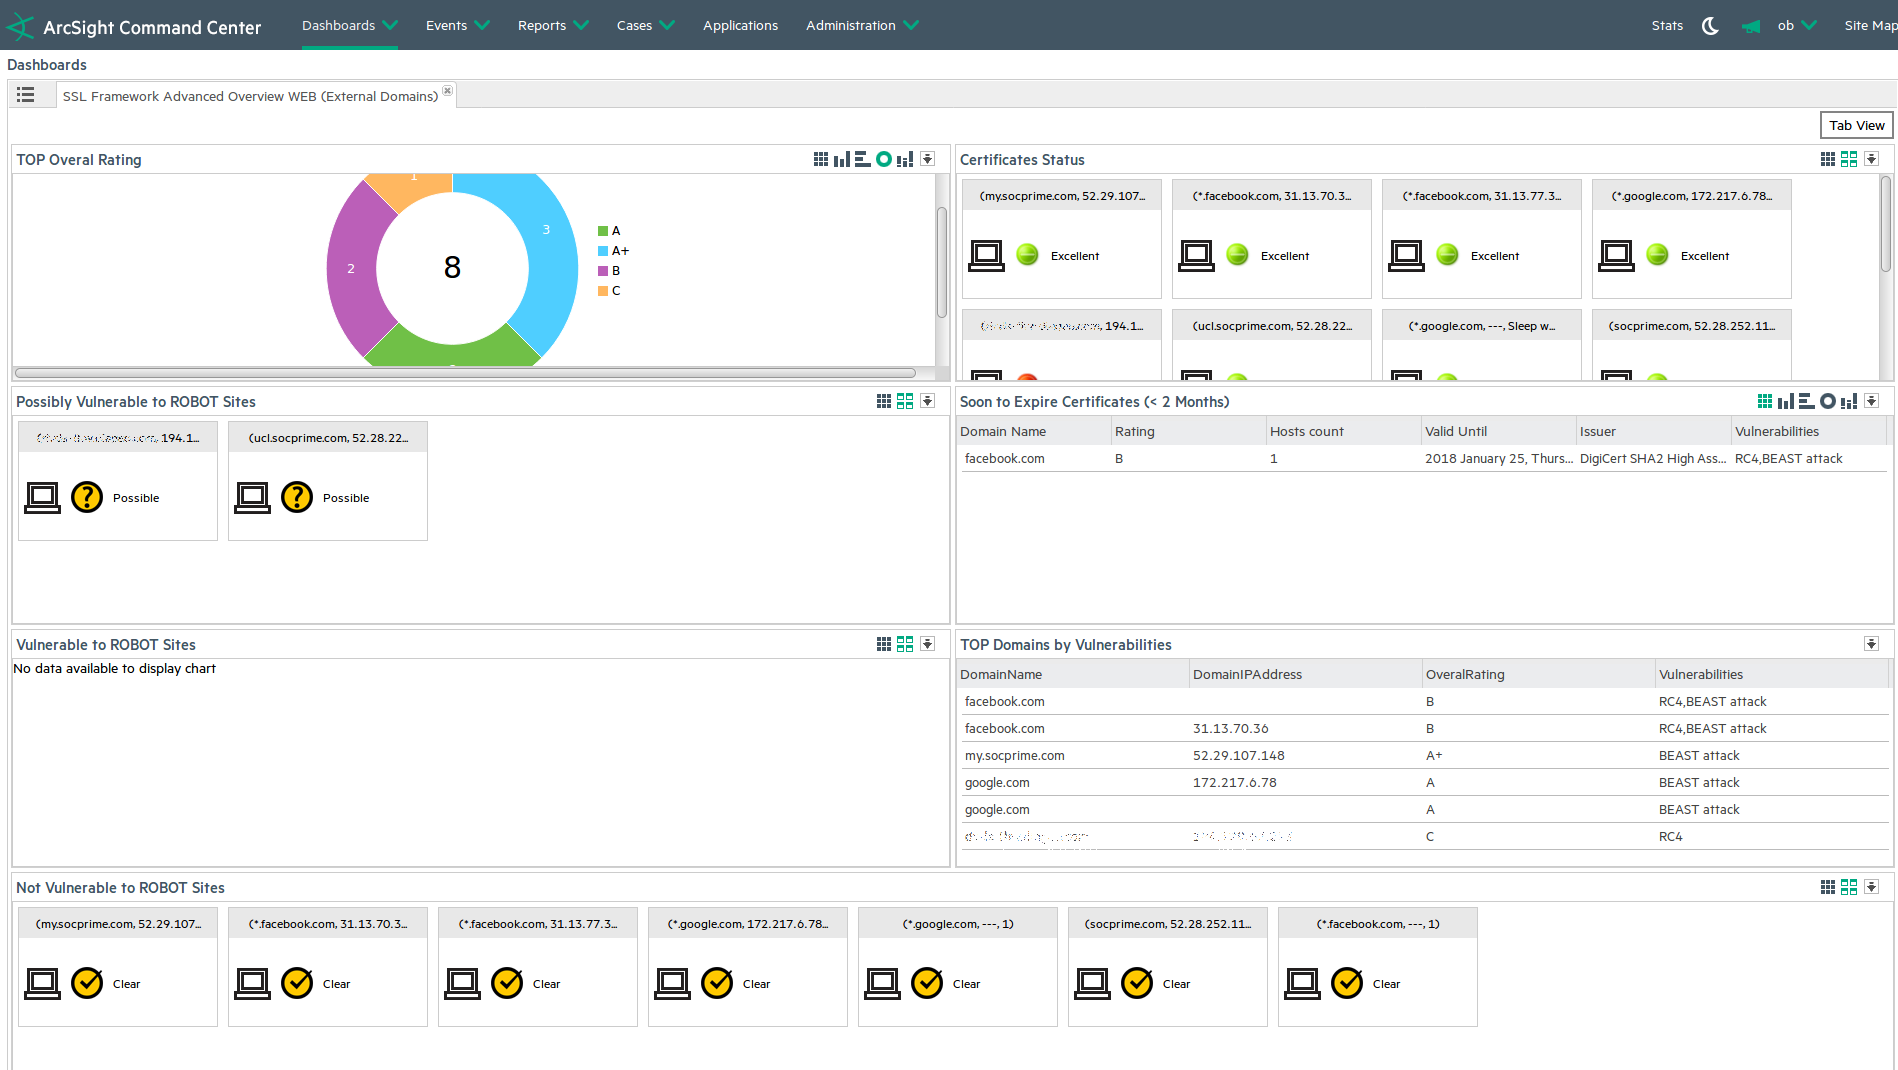Toggle tile view in Possibly Vulnerable to ROBOT Sites

click(x=905, y=401)
